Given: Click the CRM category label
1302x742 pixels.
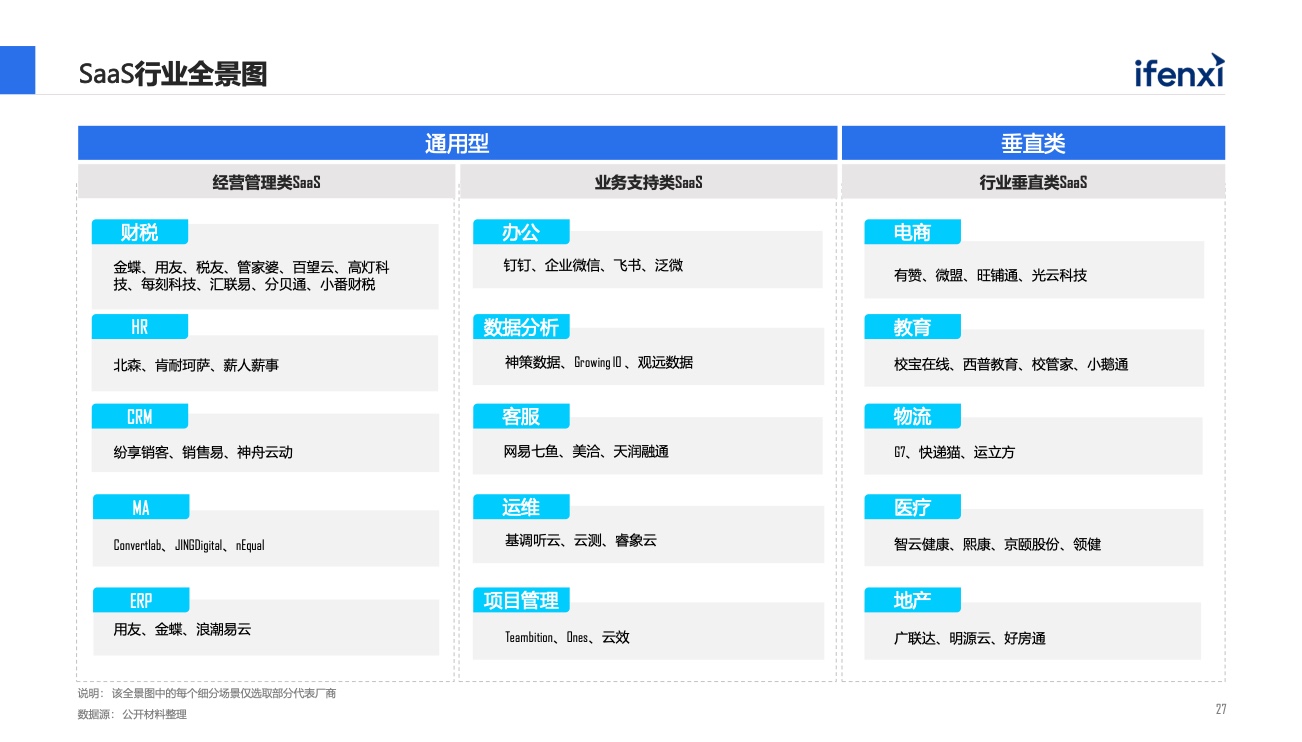Looking at the screenshot, I should (x=140, y=417).
